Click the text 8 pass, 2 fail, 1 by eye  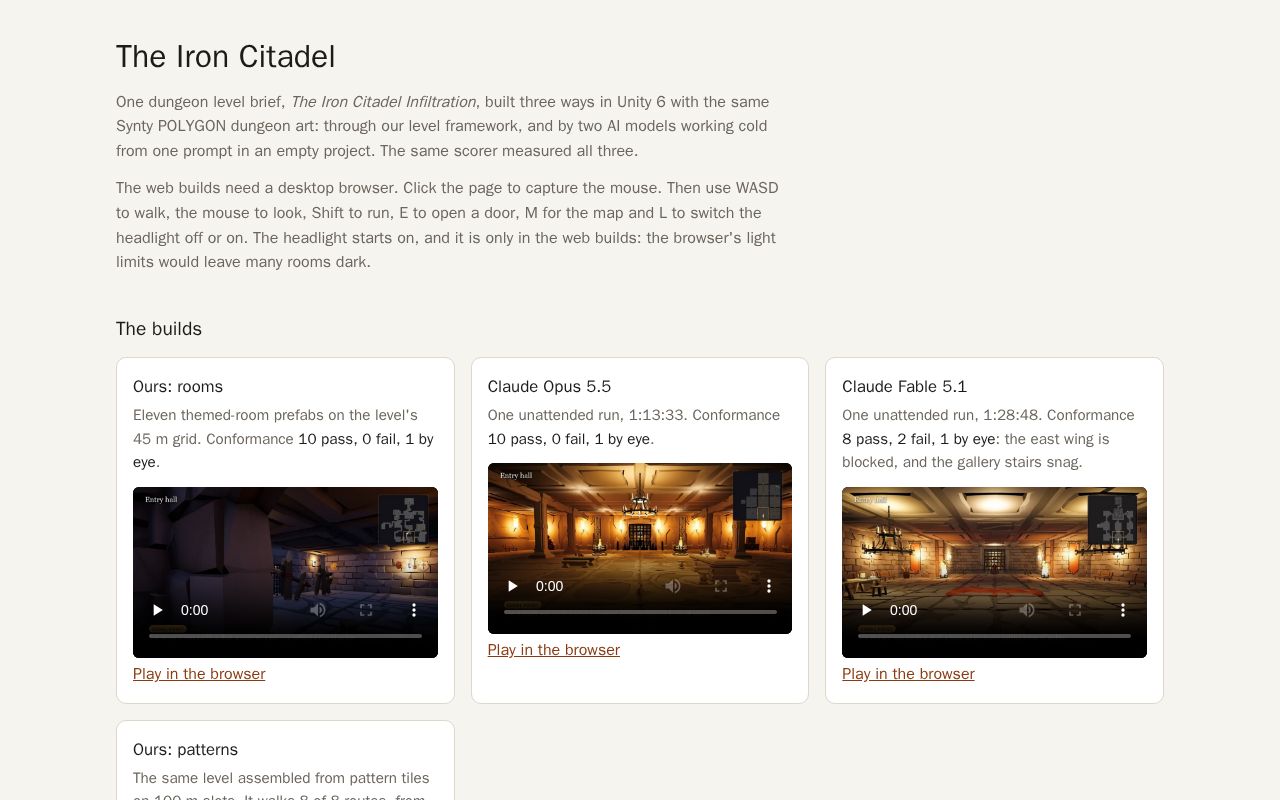(x=919, y=439)
